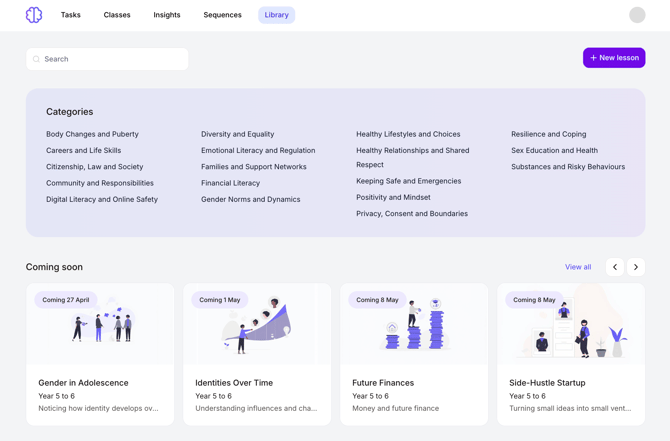Image resolution: width=670 pixels, height=441 pixels.
Task: Open the Financial Literacy category
Action: point(230,183)
